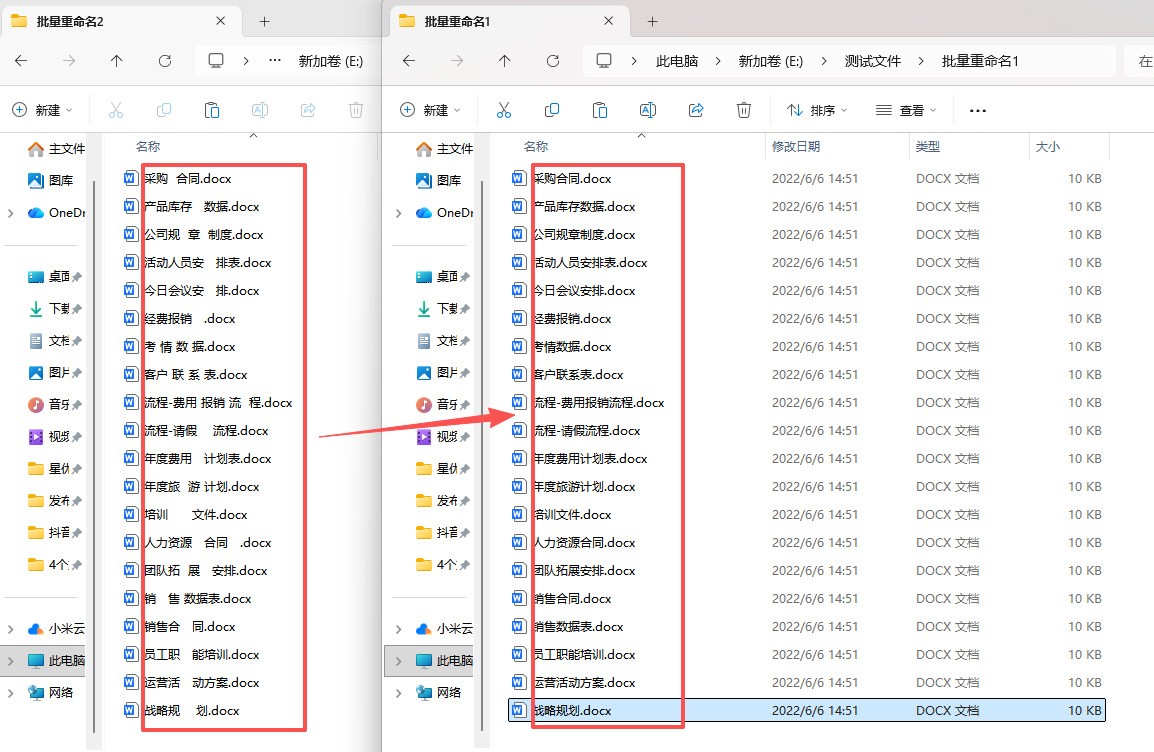Click Share icon in 批量重命名1 toolbar
1154x752 pixels.
pos(695,110)
